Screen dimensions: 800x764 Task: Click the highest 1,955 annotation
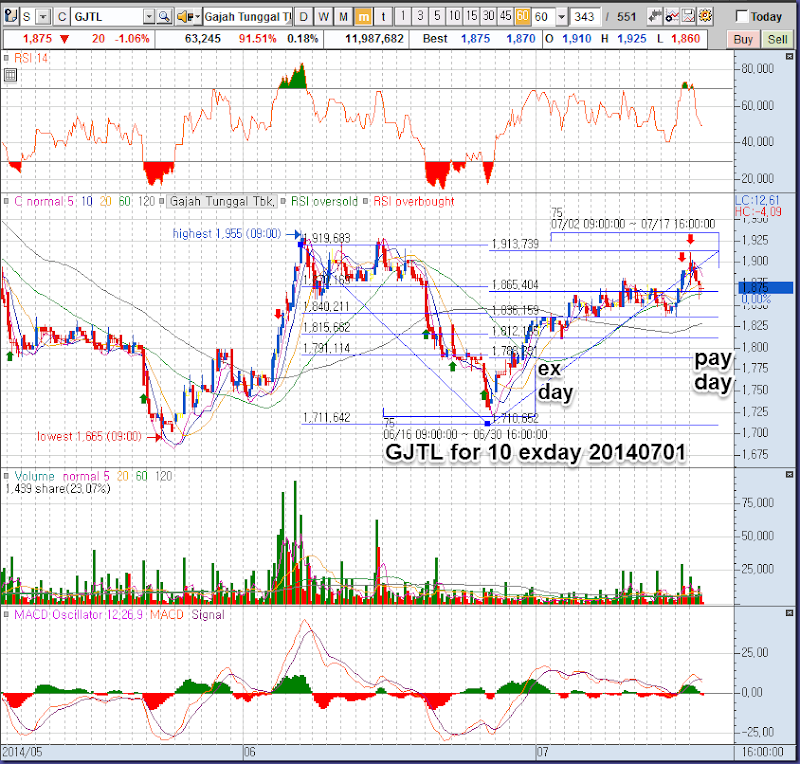pyautogui.click(x=227, y=234)
